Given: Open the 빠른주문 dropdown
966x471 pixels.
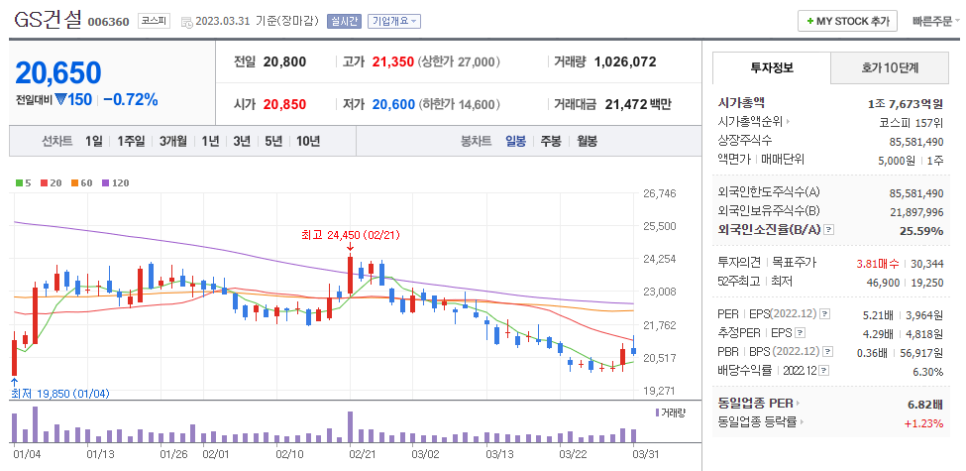Looking at the screenshot, I should [x=936, y=21].
